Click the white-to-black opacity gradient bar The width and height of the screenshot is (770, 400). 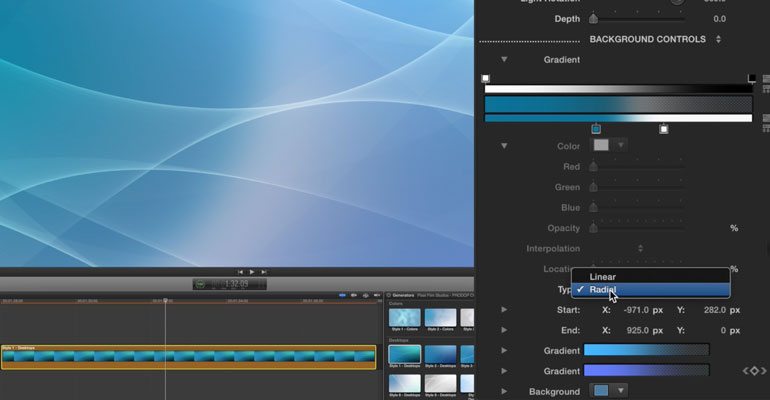(618, 89)
